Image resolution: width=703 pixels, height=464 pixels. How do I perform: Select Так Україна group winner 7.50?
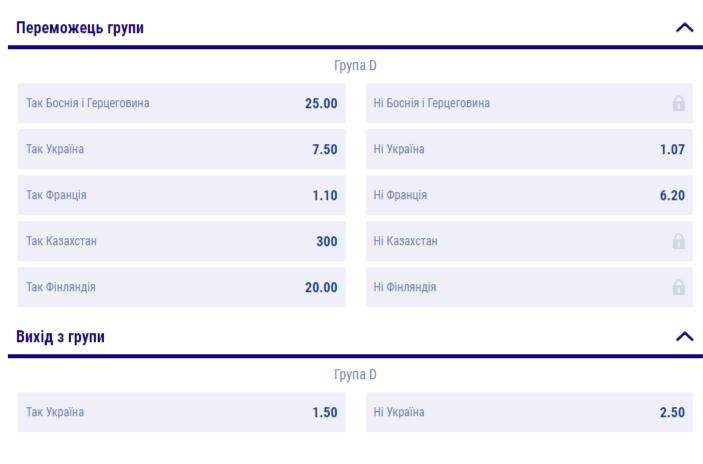coord(181,149)
